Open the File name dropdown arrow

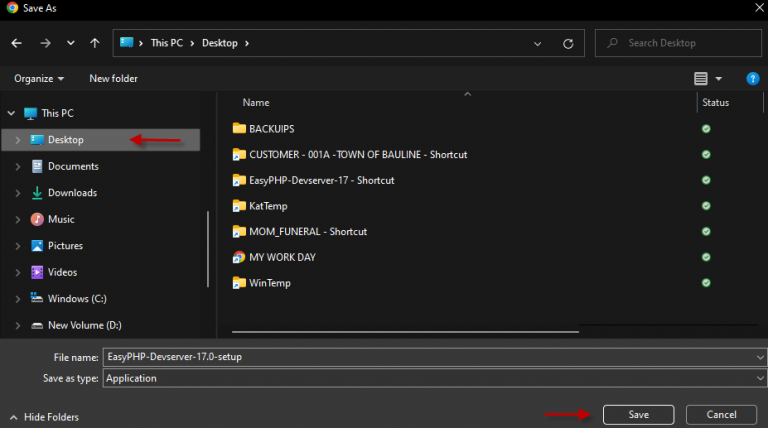point(760,357)
